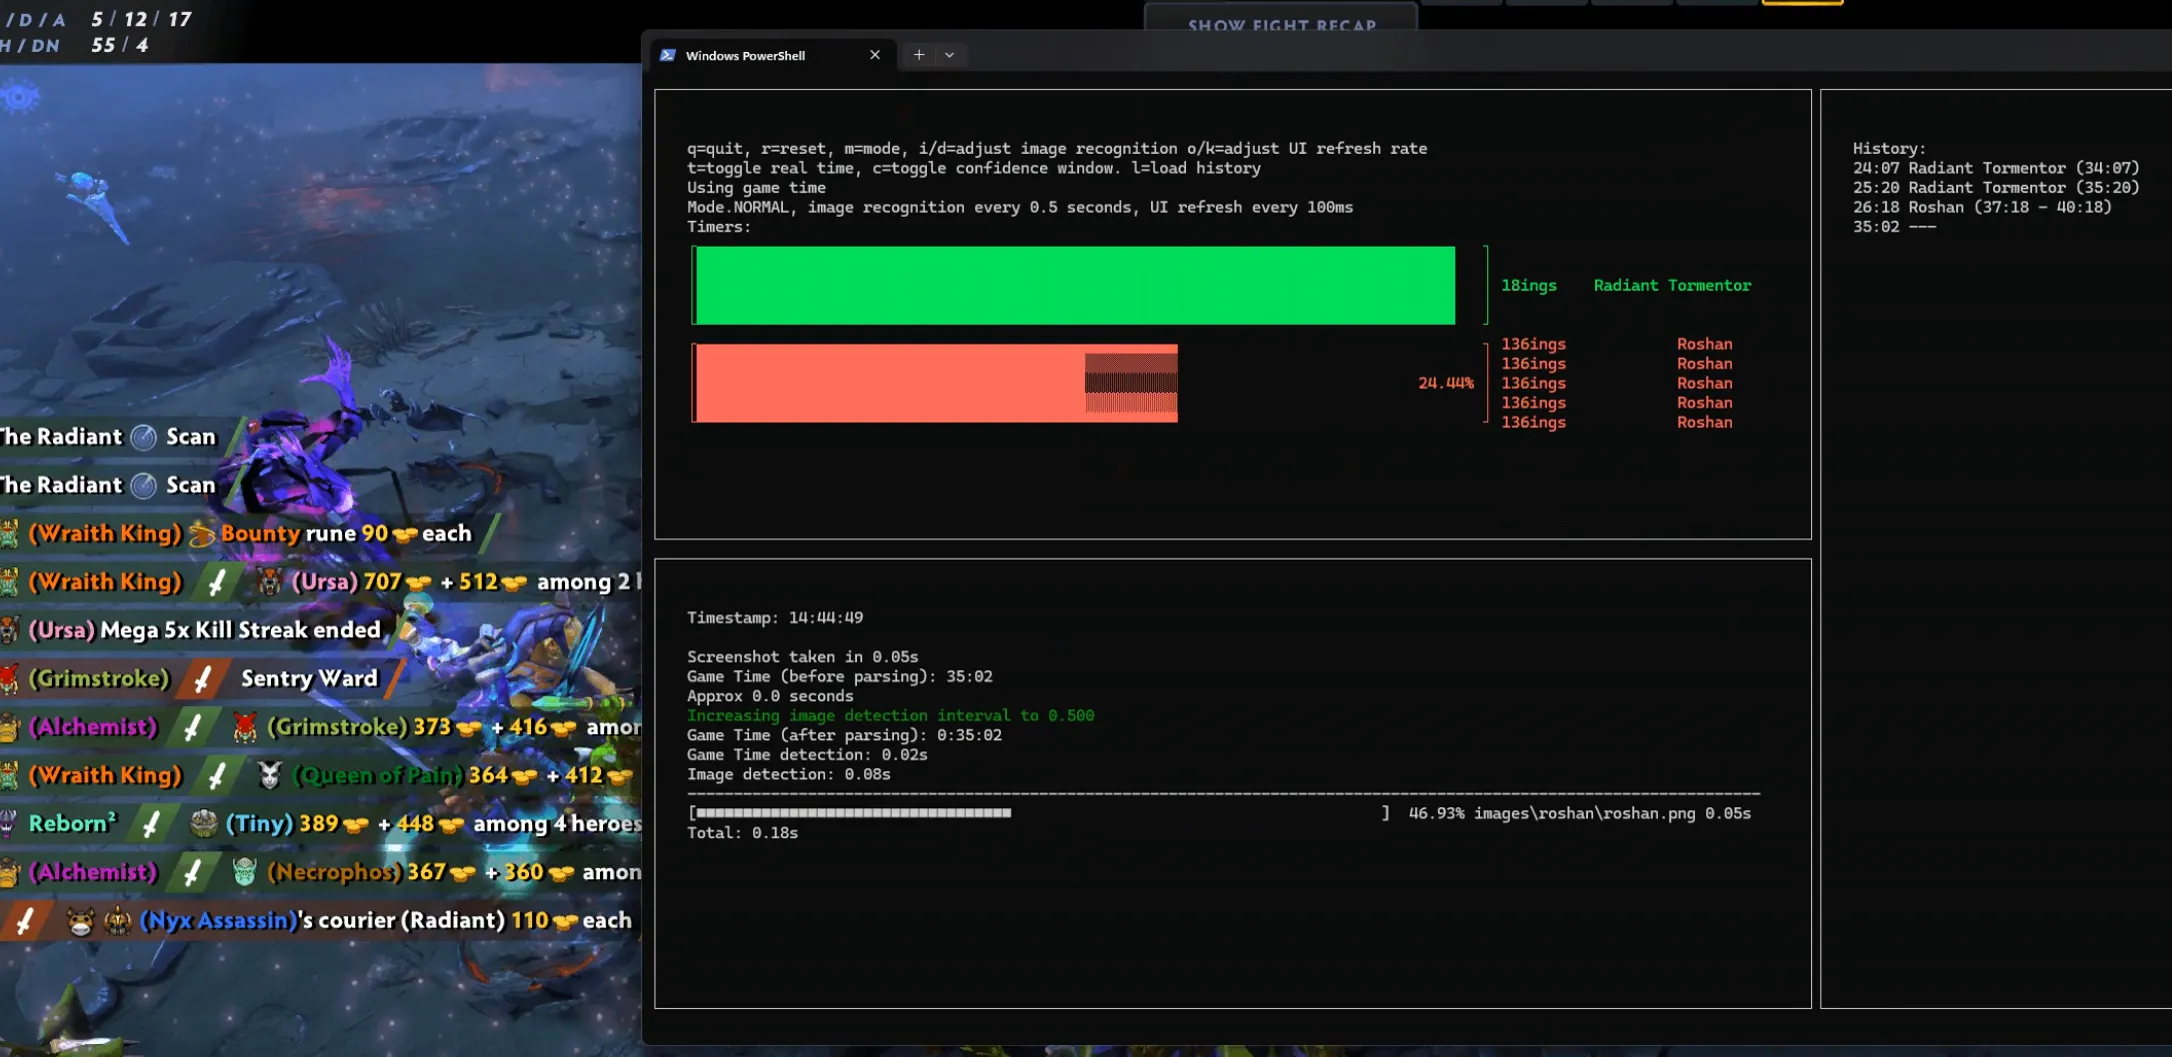Click the "Timestamp: 14:44:49" line
Image resolution: width=2172 pixels, height=1057 pixels.
coord(775,617)
